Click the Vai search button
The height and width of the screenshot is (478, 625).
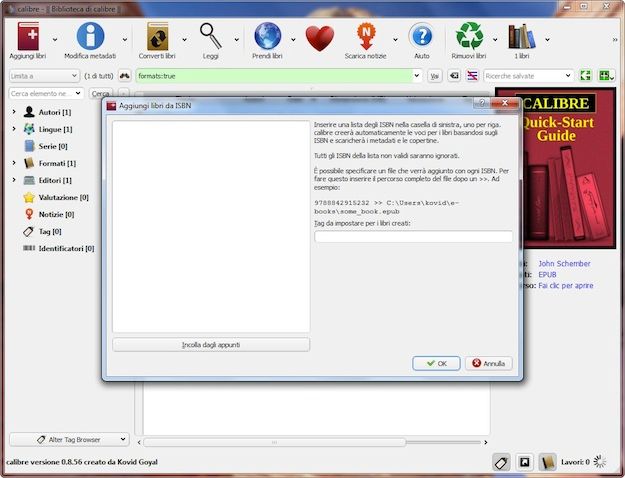[x=434, y=76]
